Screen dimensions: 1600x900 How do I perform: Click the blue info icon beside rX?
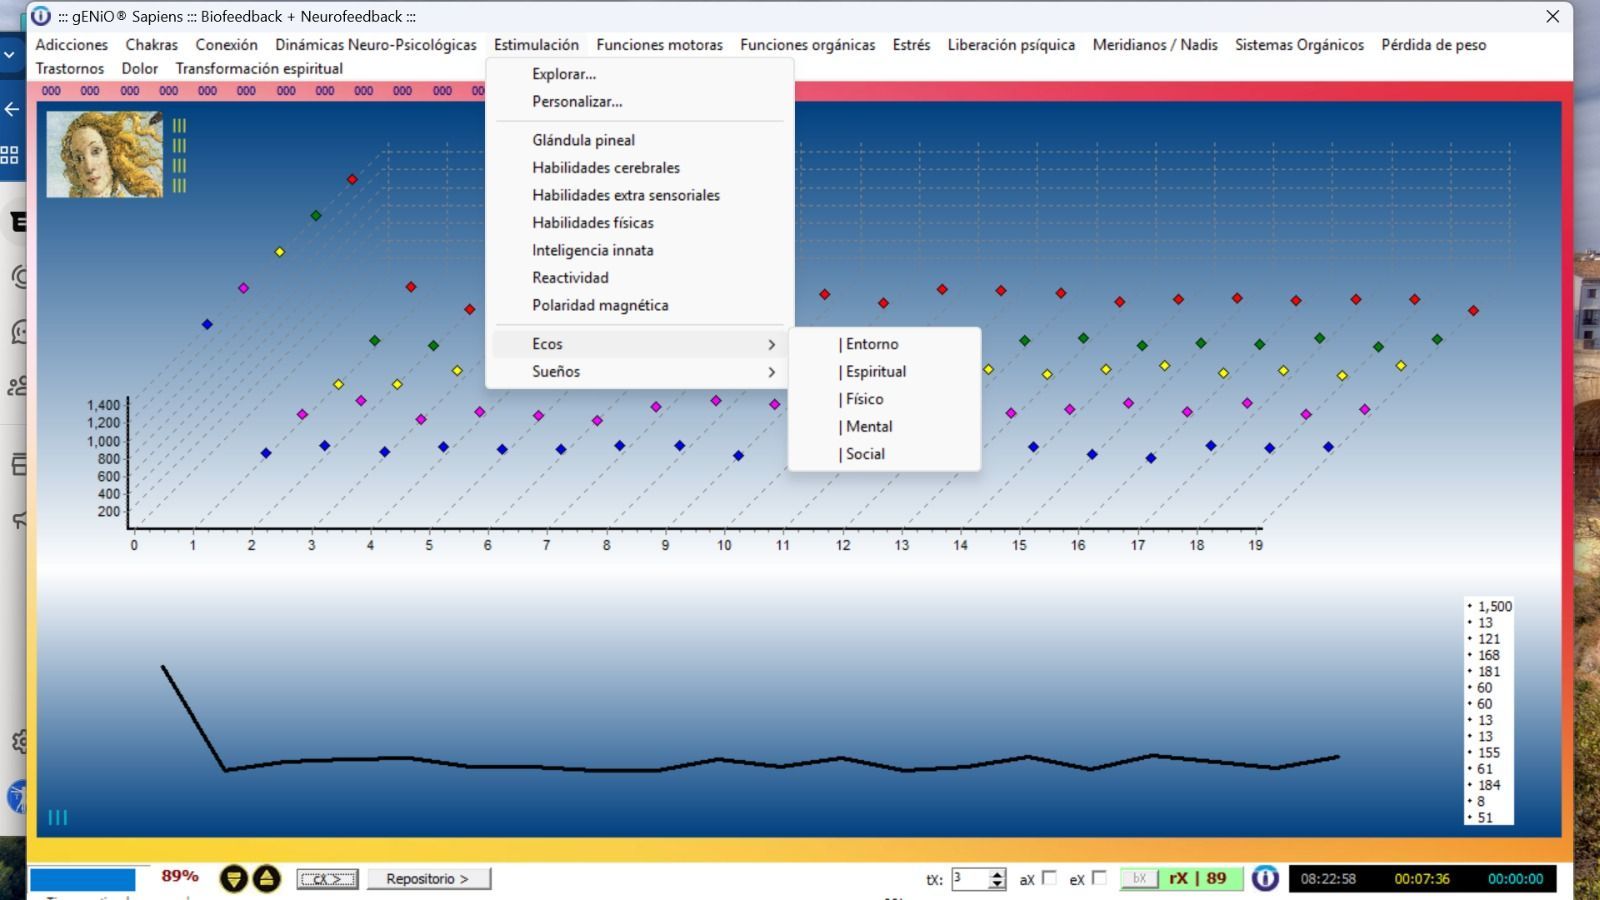[1265, 879]
